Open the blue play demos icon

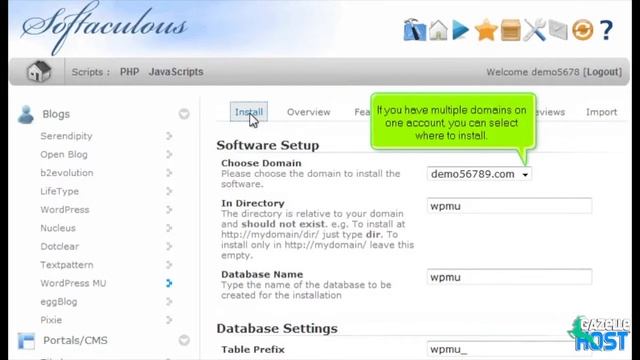[460, 30]
